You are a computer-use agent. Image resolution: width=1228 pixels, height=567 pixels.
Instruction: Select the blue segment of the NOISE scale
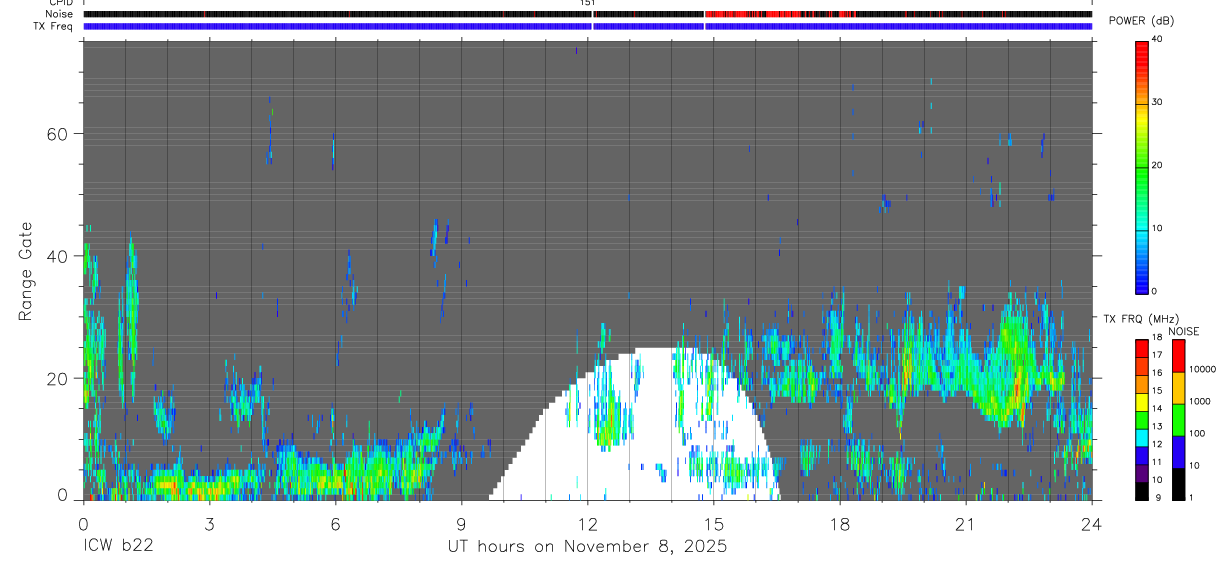1178,452
